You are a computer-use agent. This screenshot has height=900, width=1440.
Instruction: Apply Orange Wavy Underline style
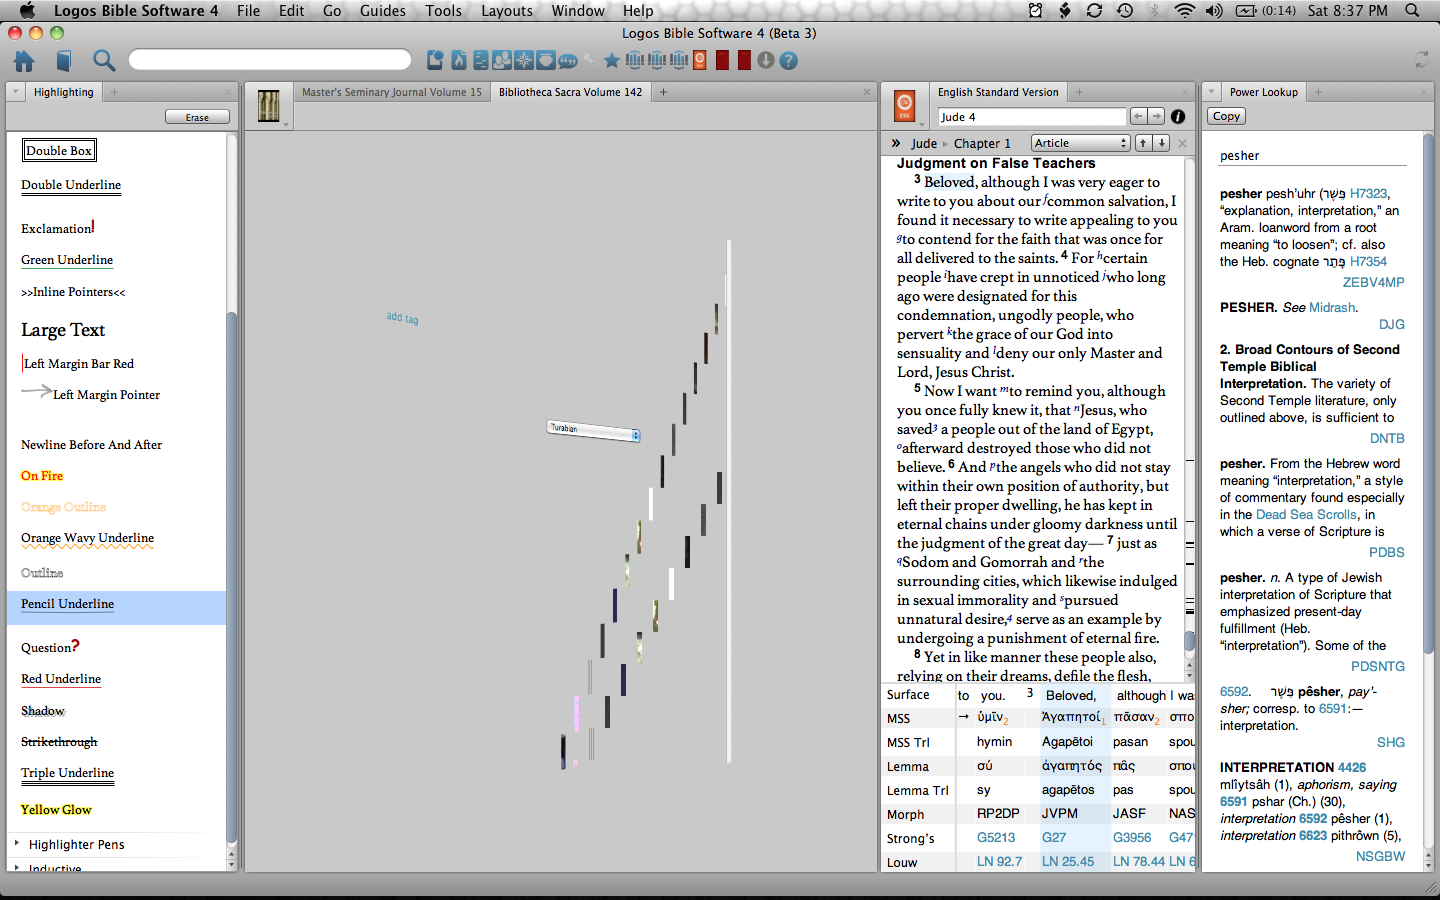click(x=87, y=539)
